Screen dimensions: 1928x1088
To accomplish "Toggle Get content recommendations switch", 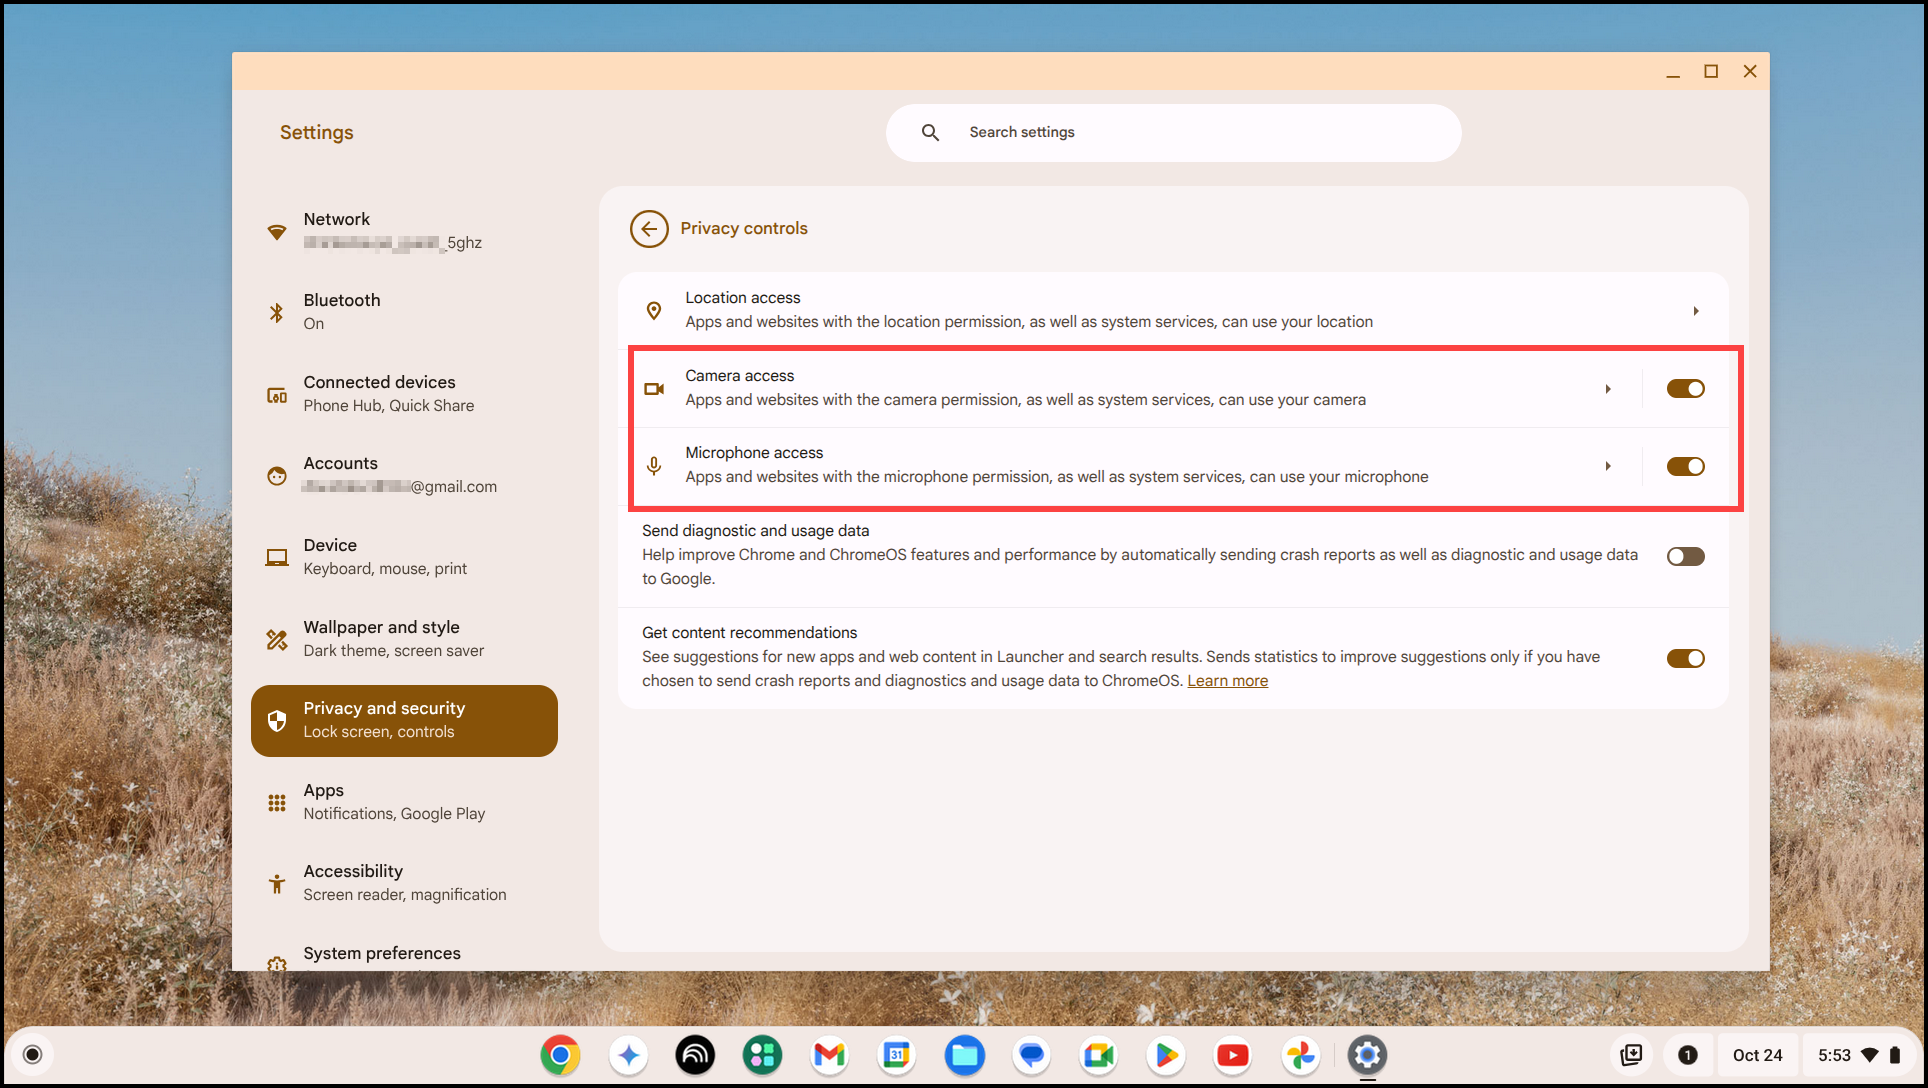I will [1685, 658].
